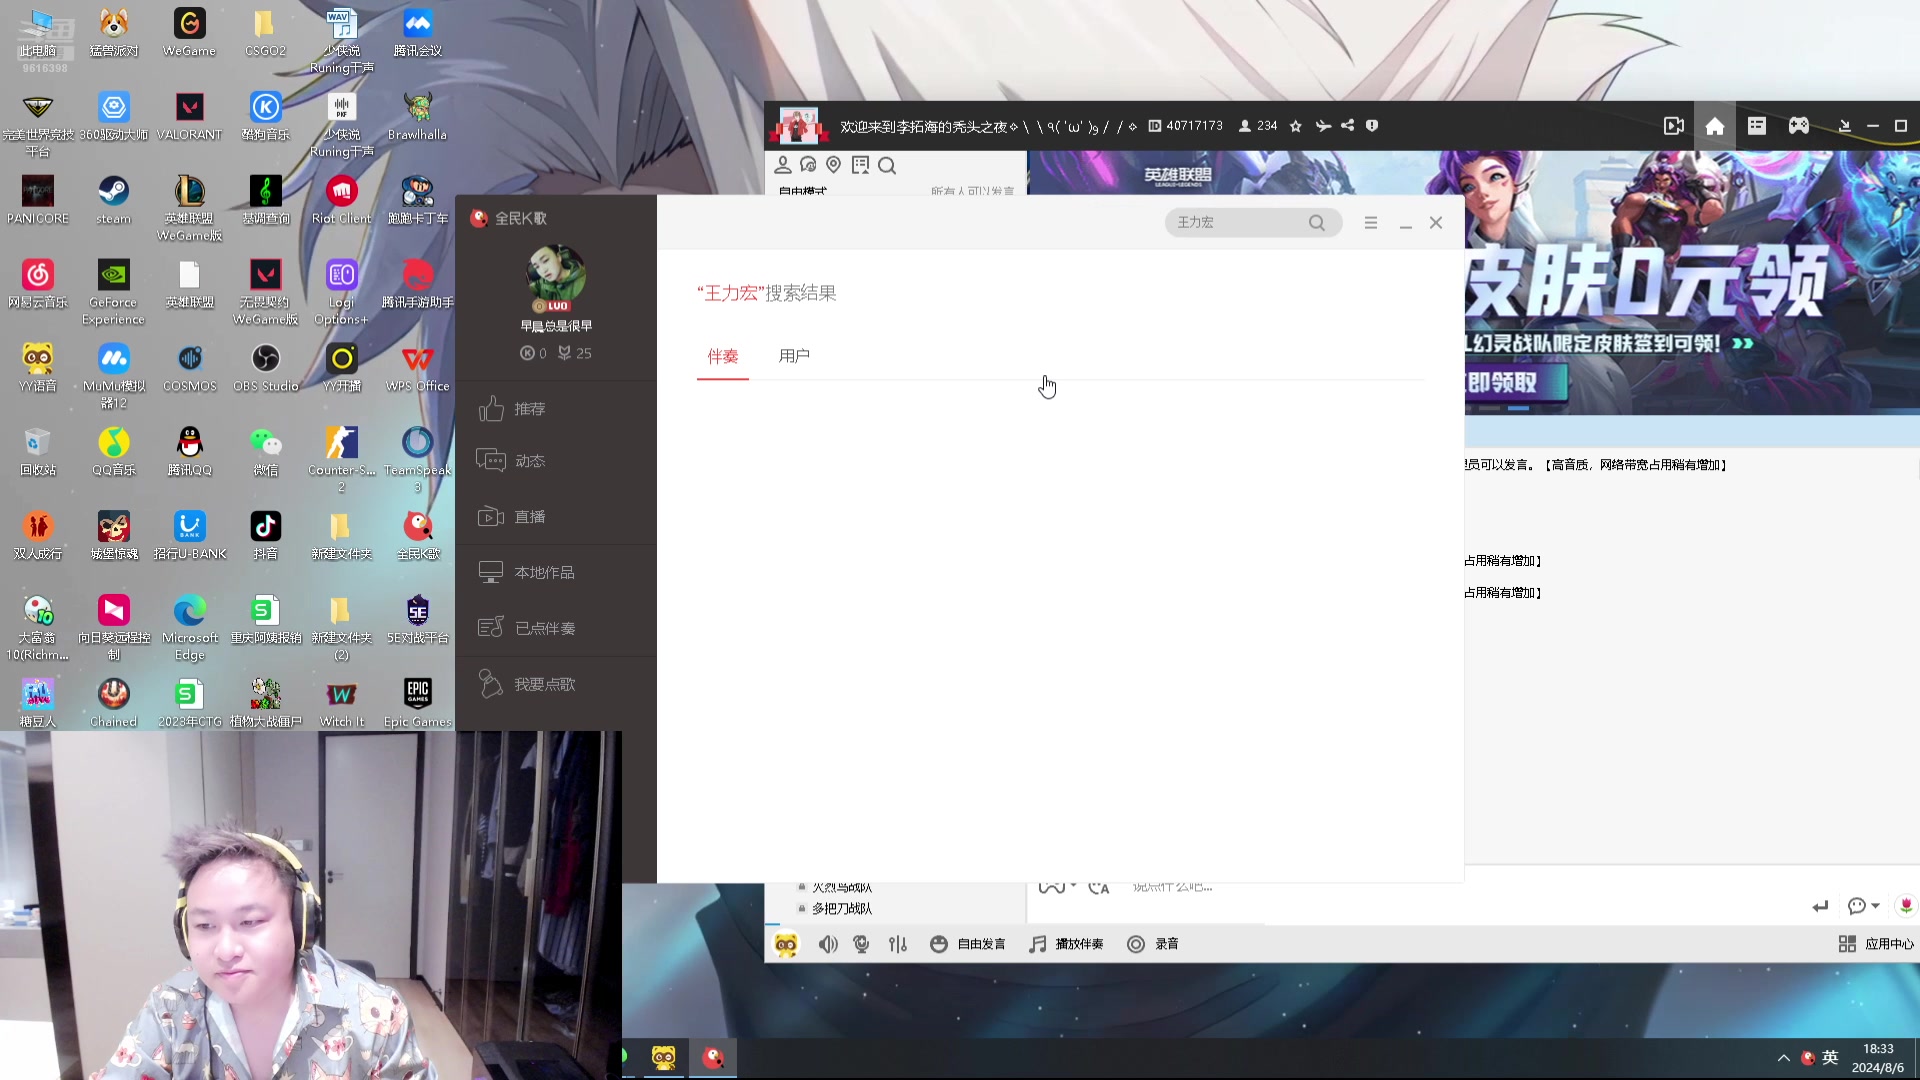
Task: Switch to the 伴奏 results tab
Action: pyautogui.click(x=722, y=357)
